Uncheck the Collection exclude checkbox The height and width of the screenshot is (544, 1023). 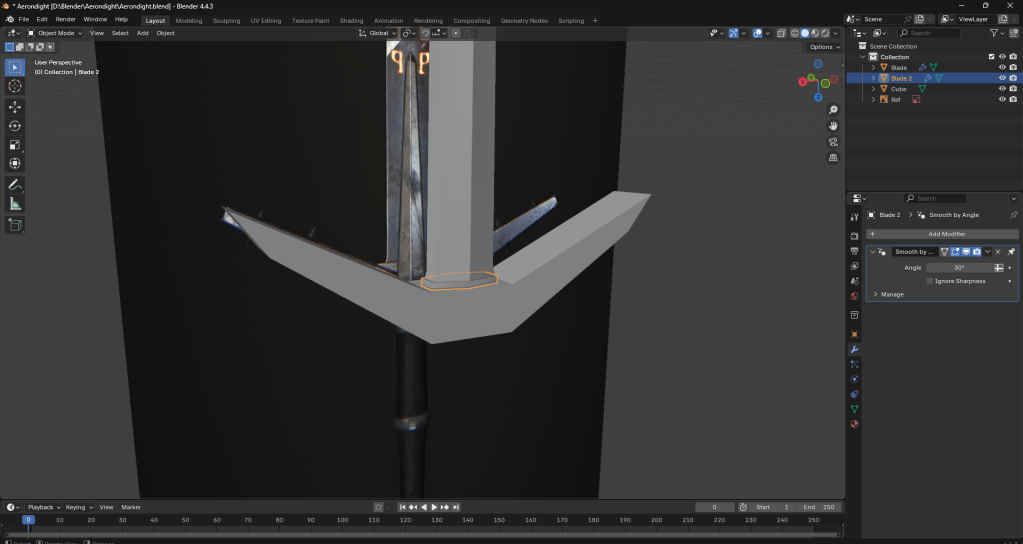pyautogui.click(x=991, y=57)
